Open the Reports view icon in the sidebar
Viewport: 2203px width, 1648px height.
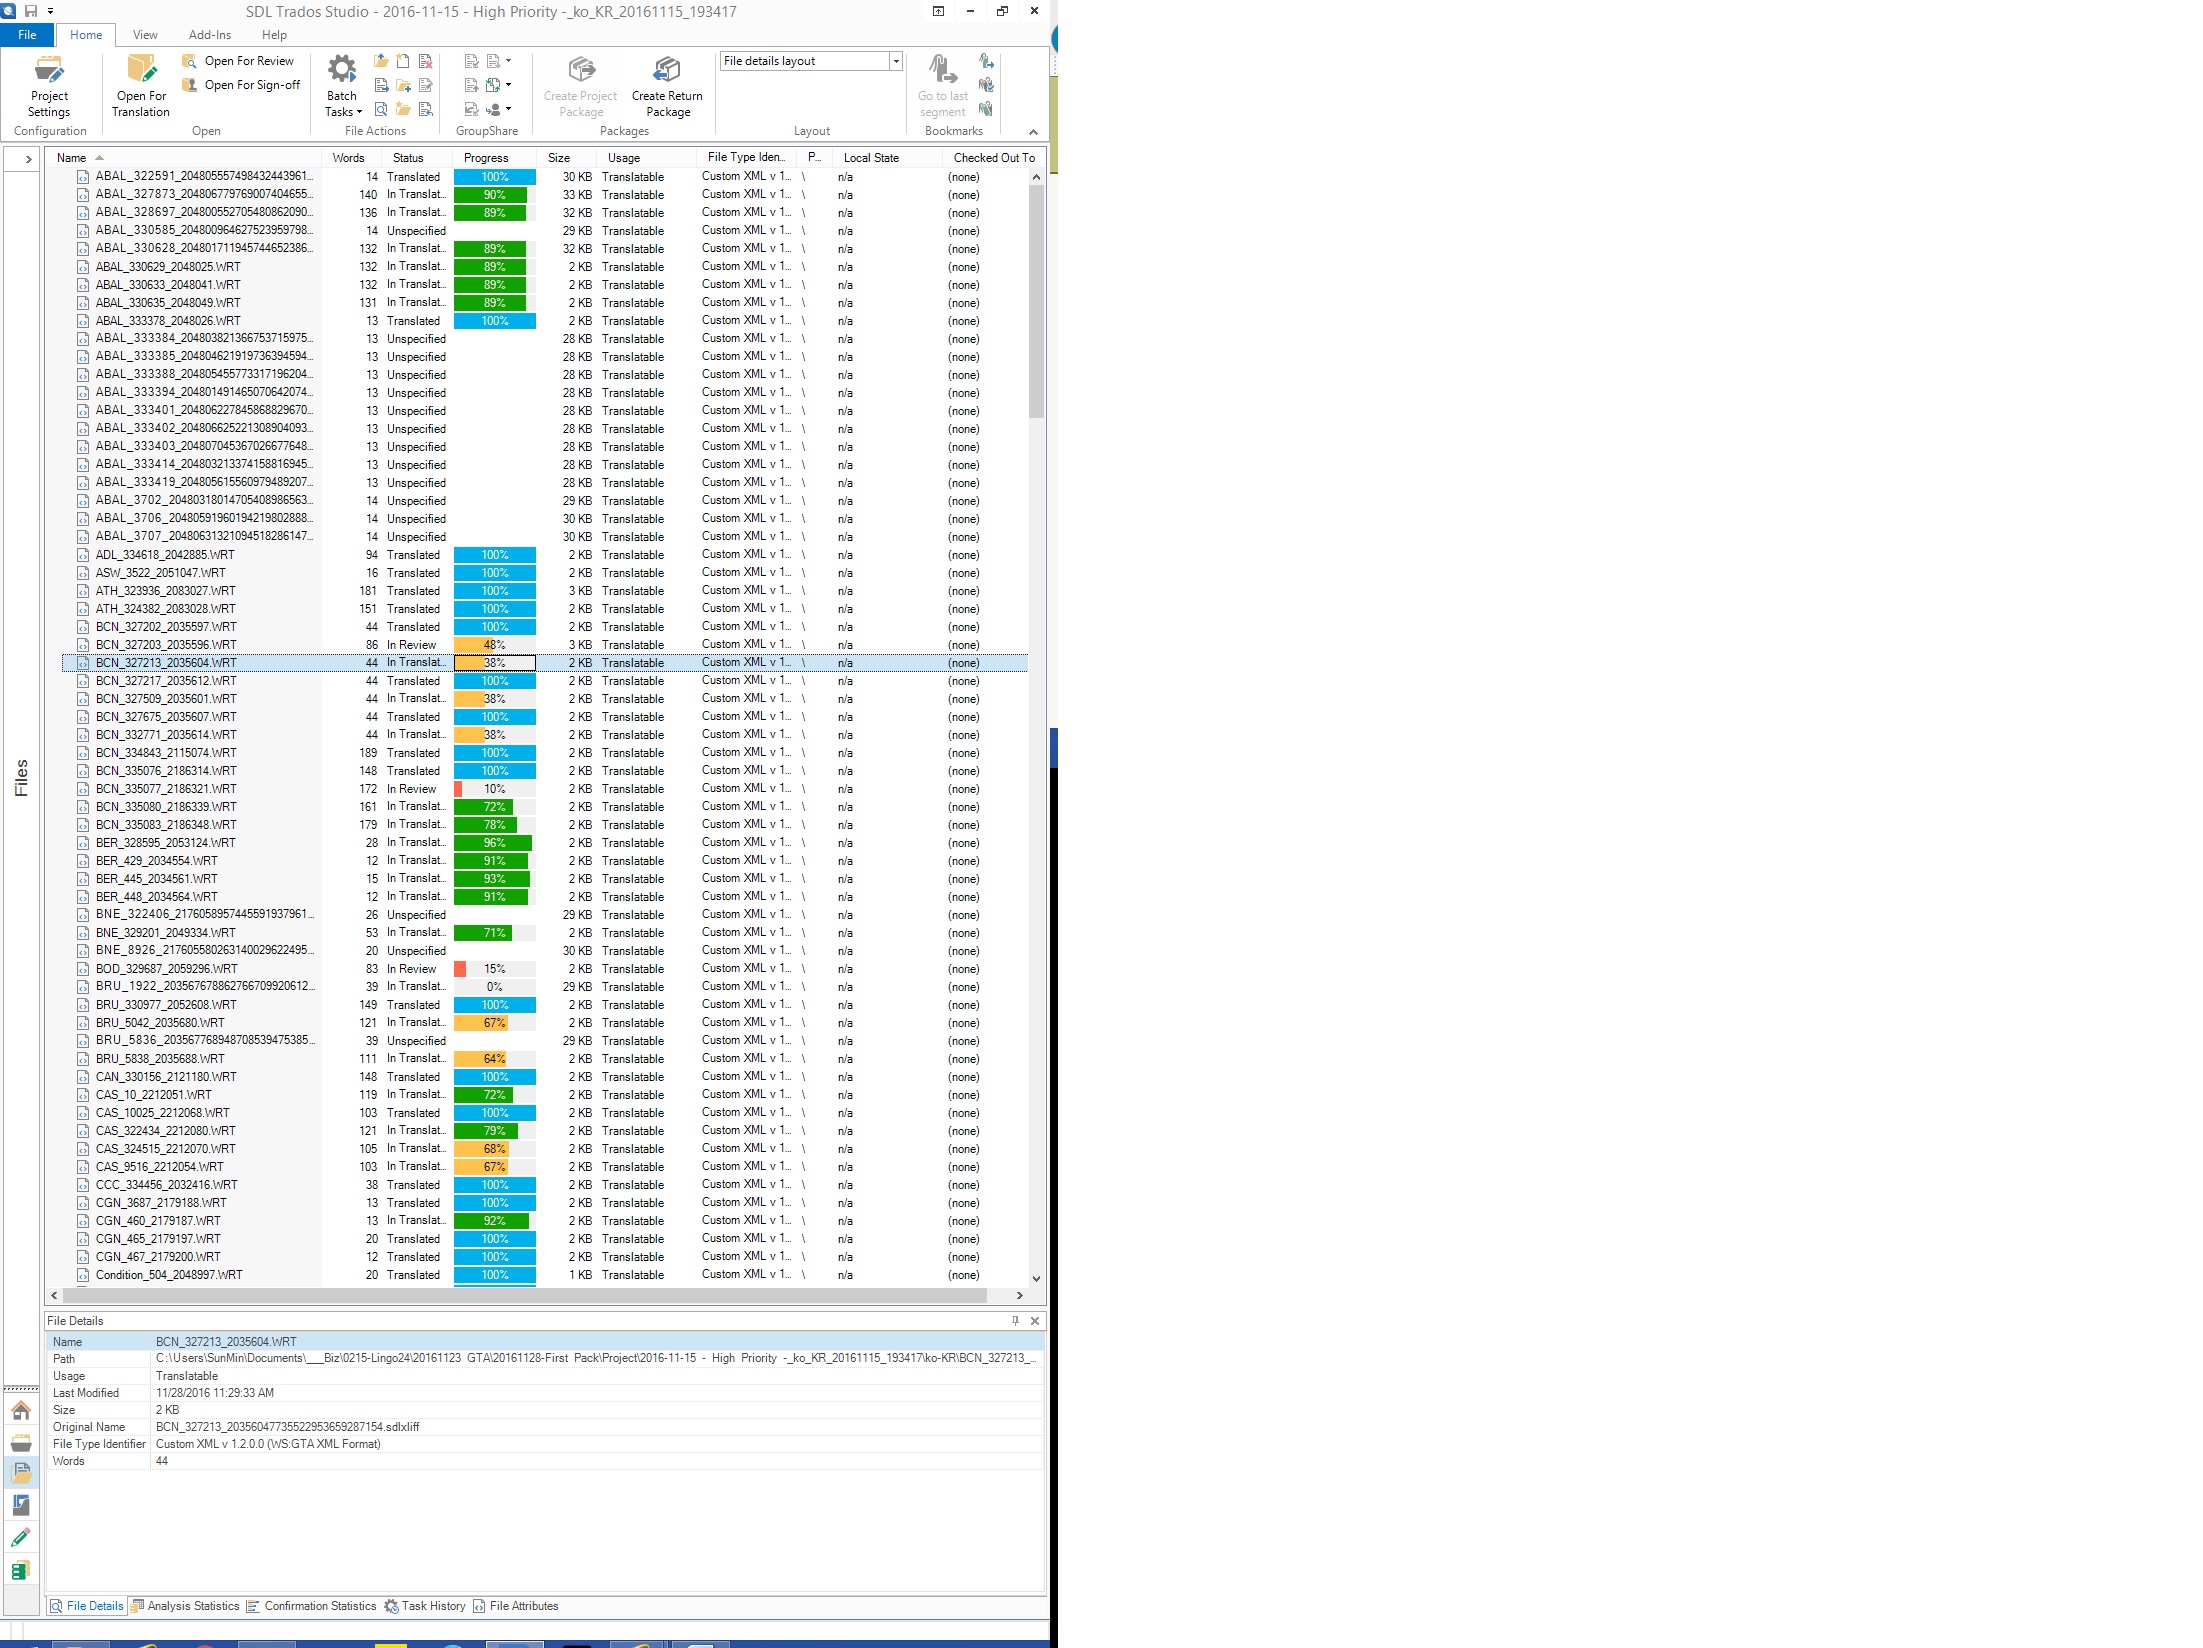click(21, 1505)
